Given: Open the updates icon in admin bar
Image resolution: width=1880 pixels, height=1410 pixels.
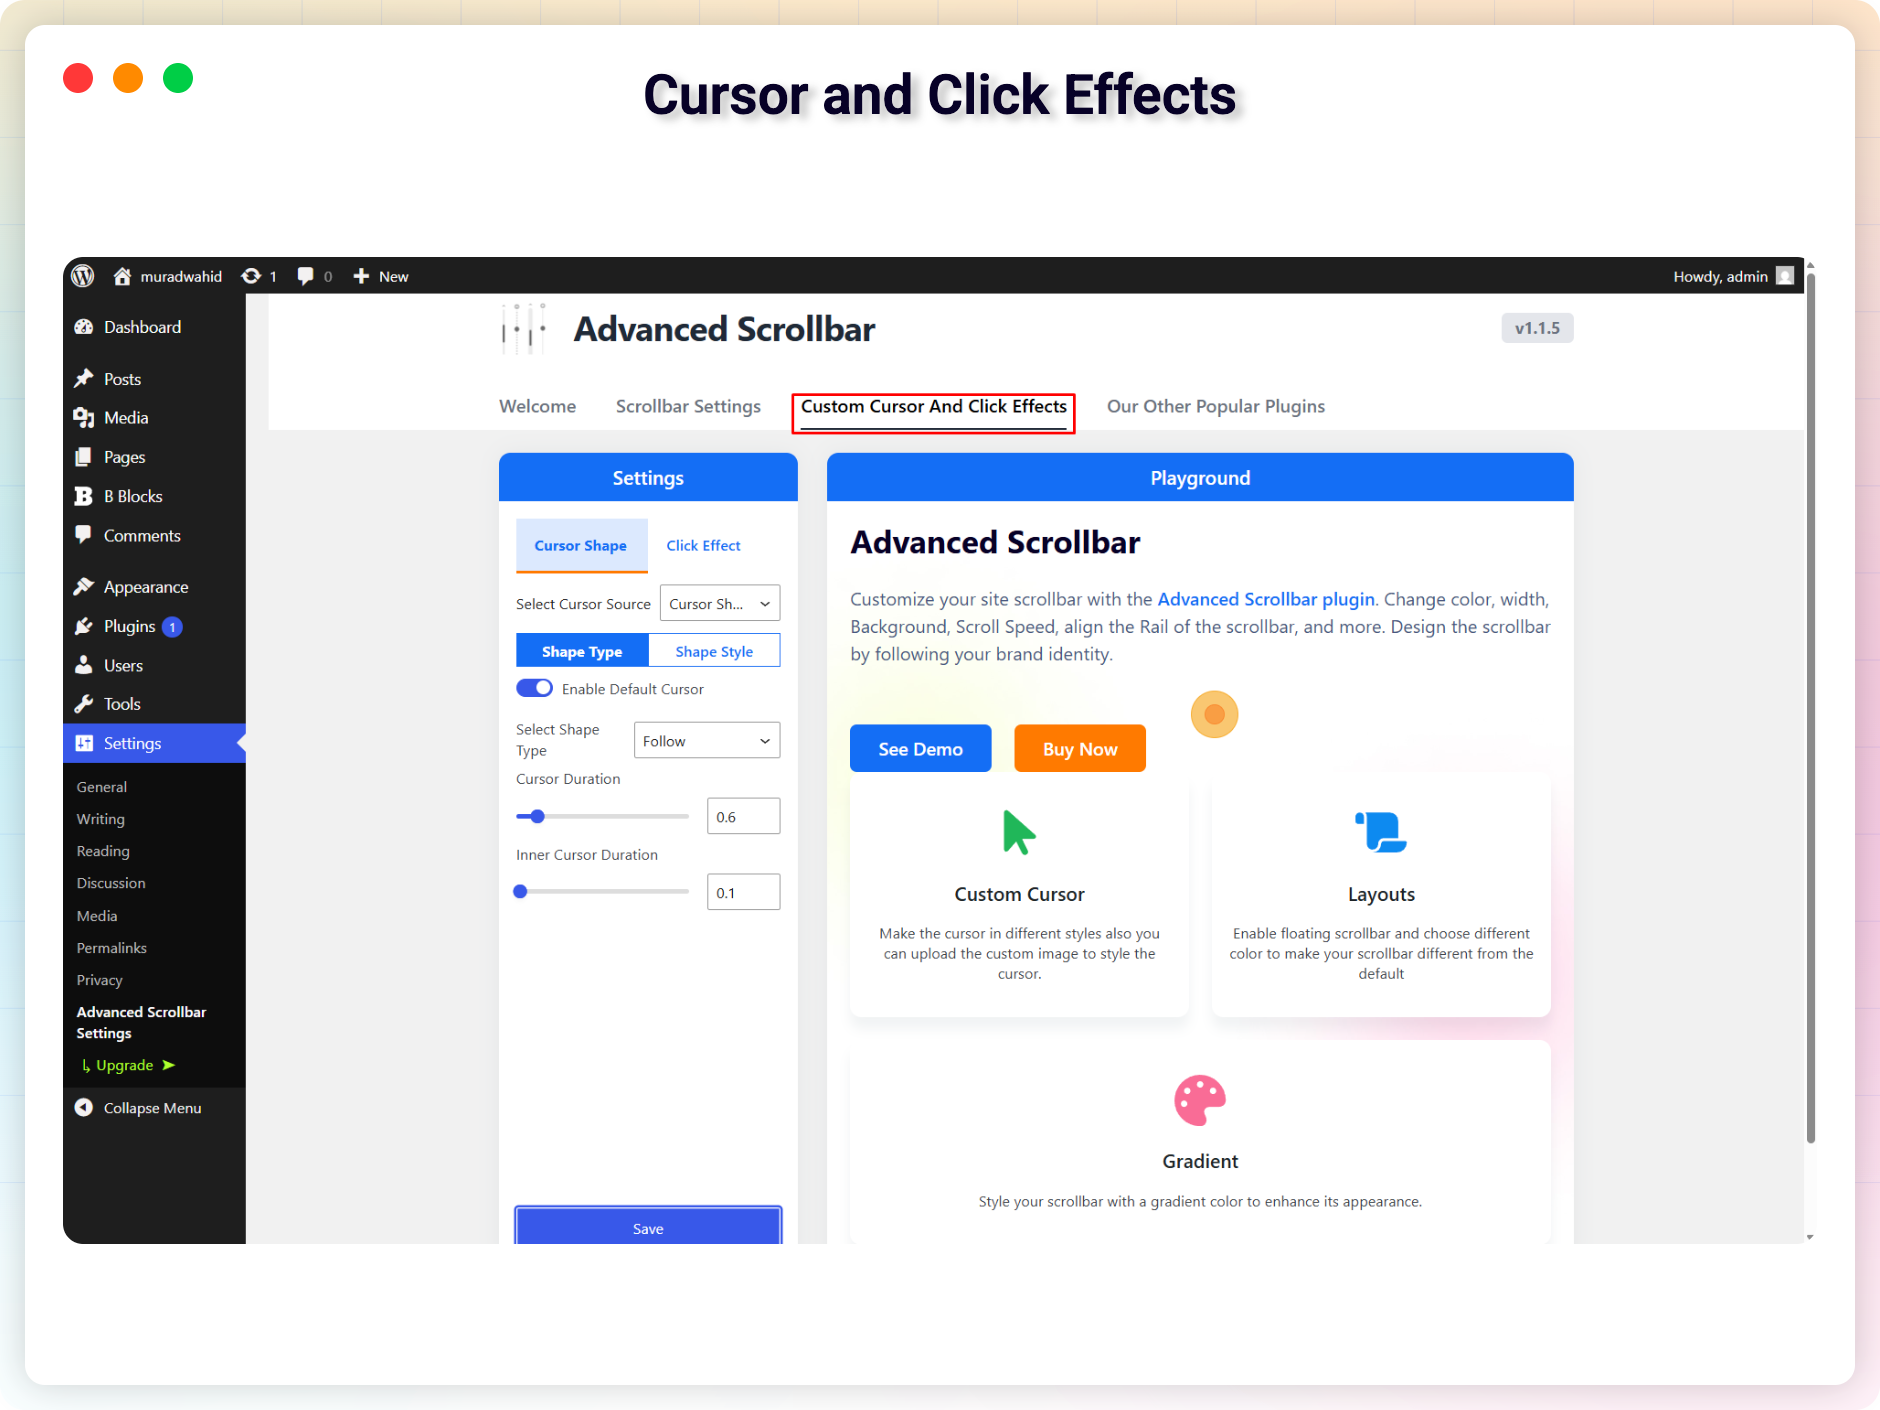Looking at the screenshot, I should click(x=251, y=276).
